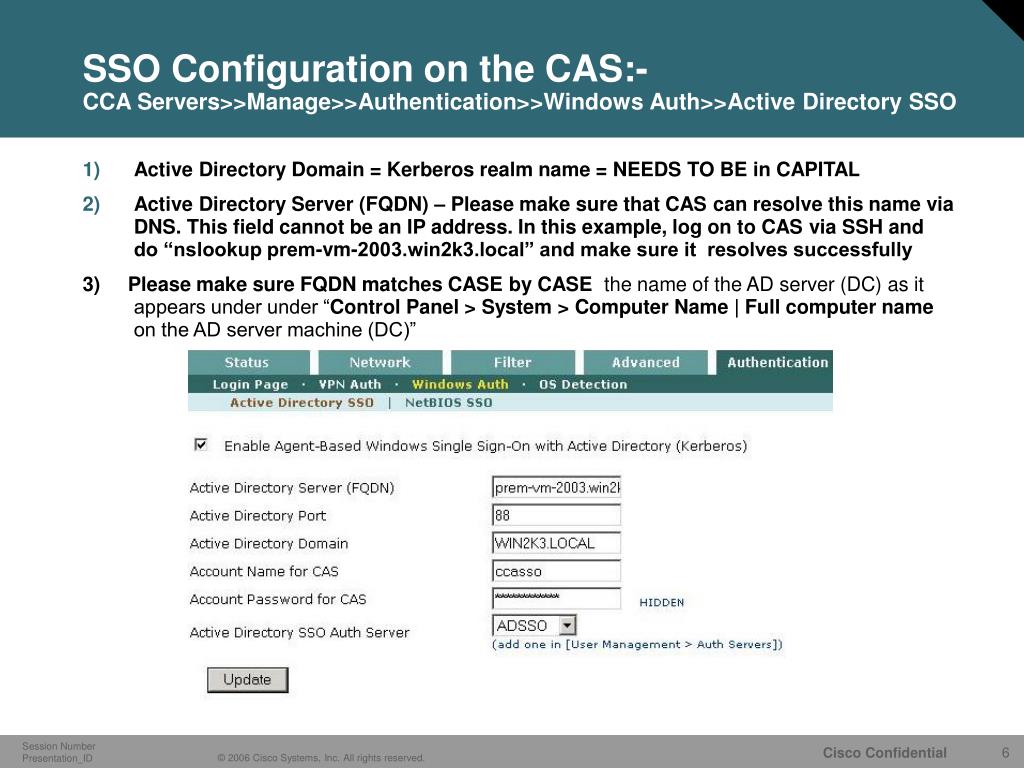Open the ADSSO Auth Server dropdown
Screen dimensions: 1024x768
click(534, 626)
